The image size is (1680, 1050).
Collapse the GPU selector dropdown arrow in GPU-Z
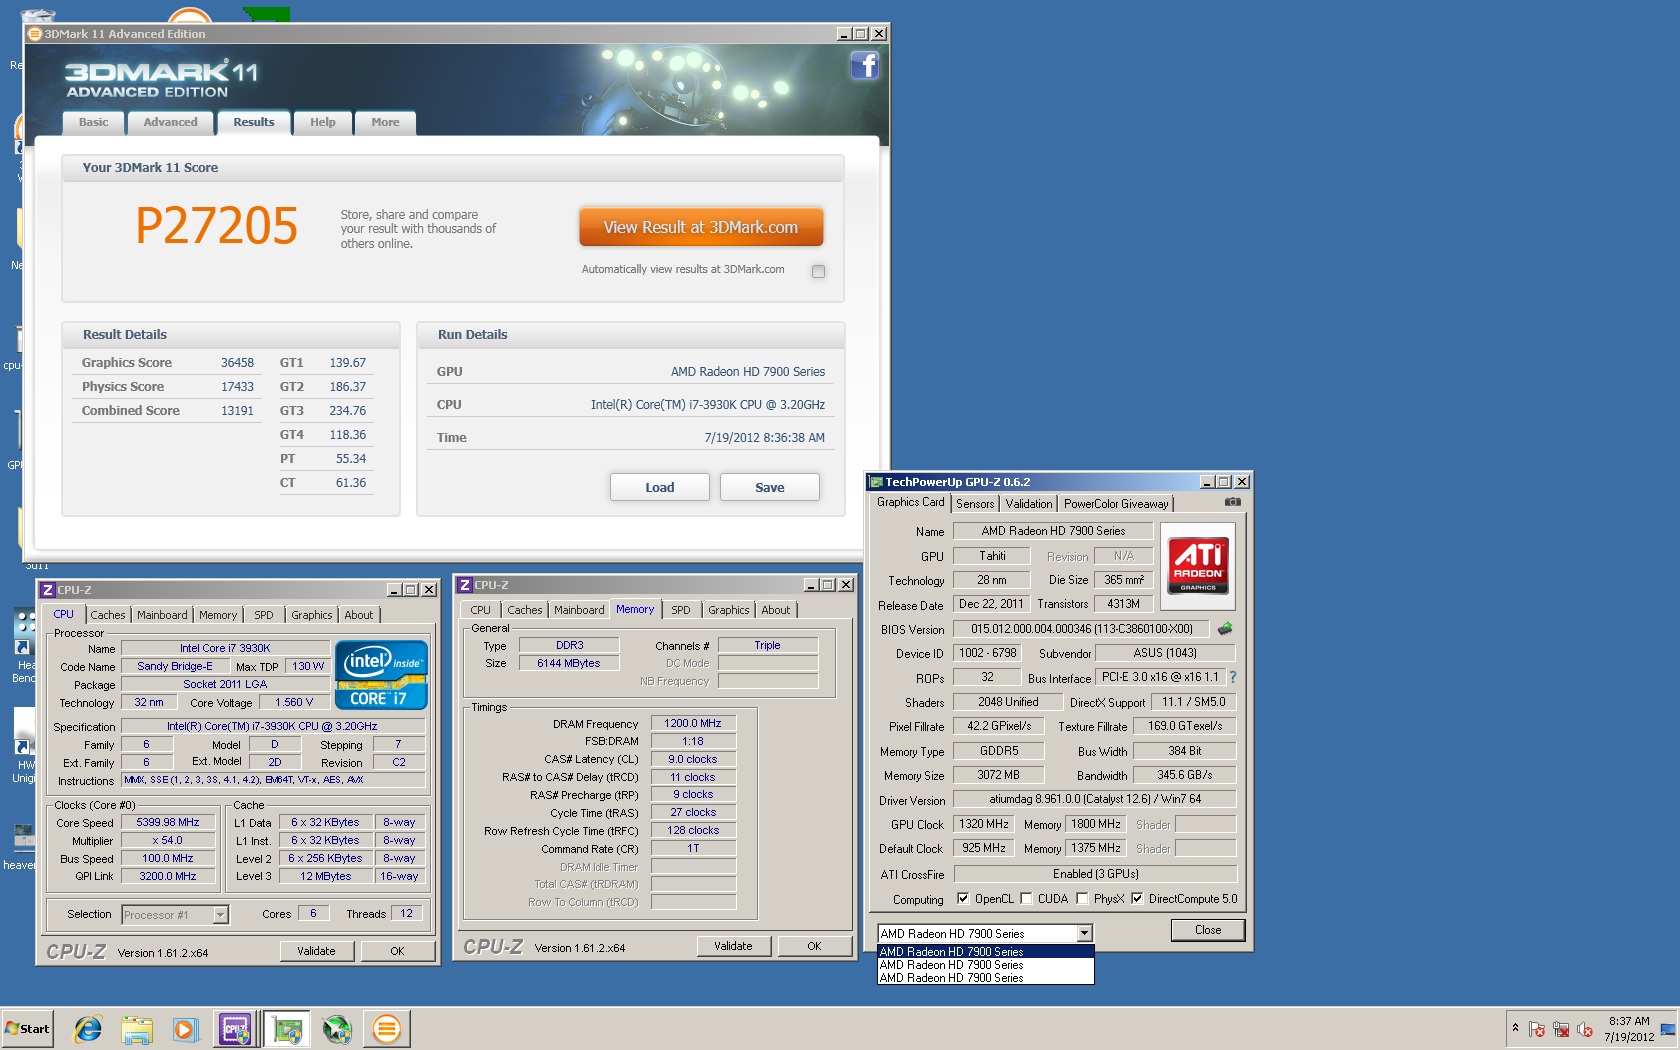pyautogui.click(x=1084, y=933)
